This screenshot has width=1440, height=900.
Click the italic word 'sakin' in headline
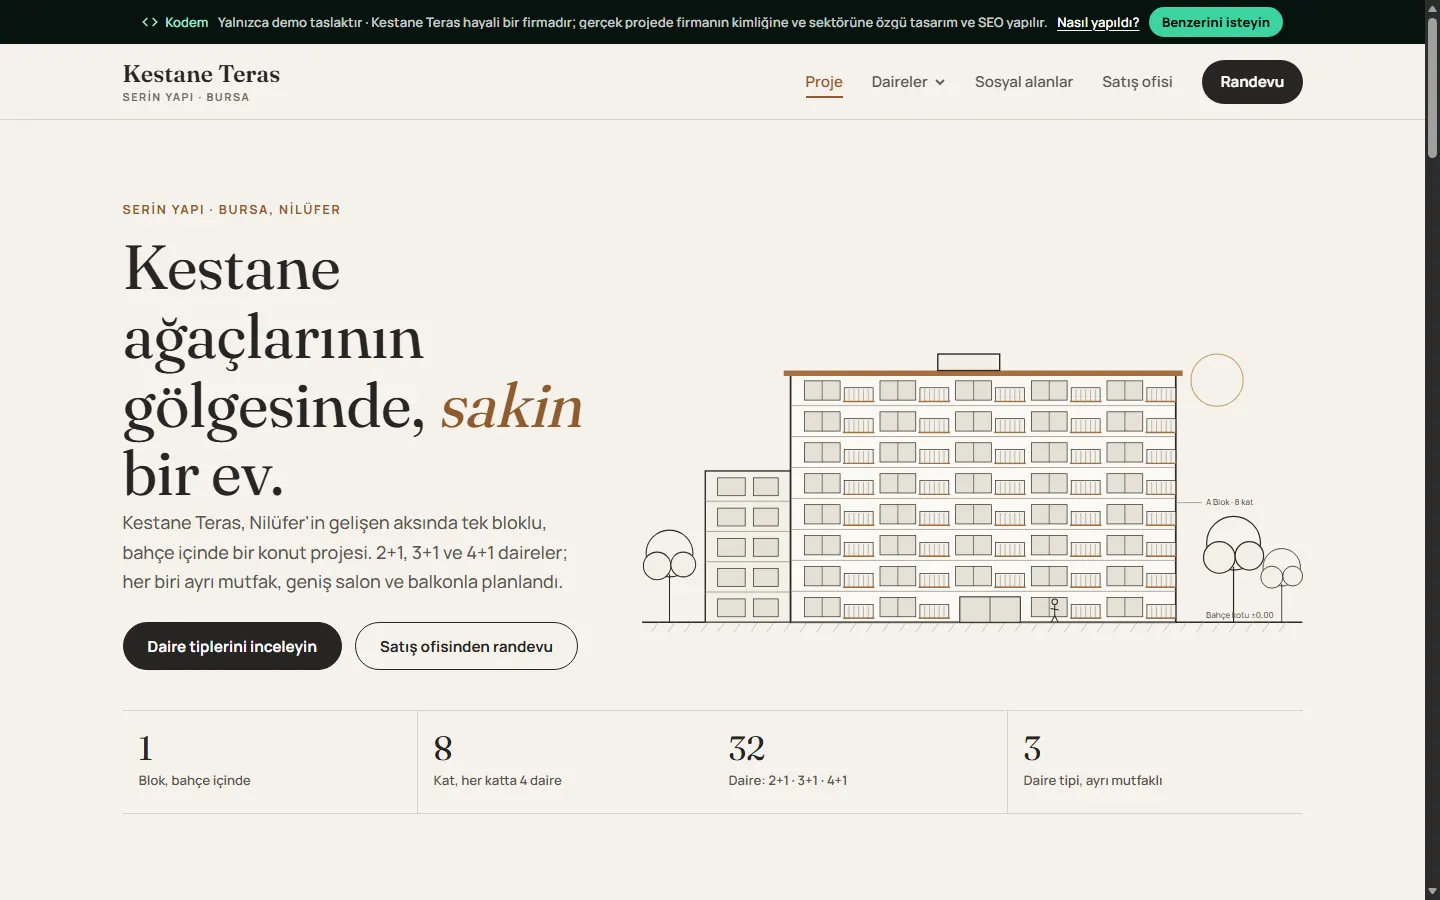[x=511, y=406]
